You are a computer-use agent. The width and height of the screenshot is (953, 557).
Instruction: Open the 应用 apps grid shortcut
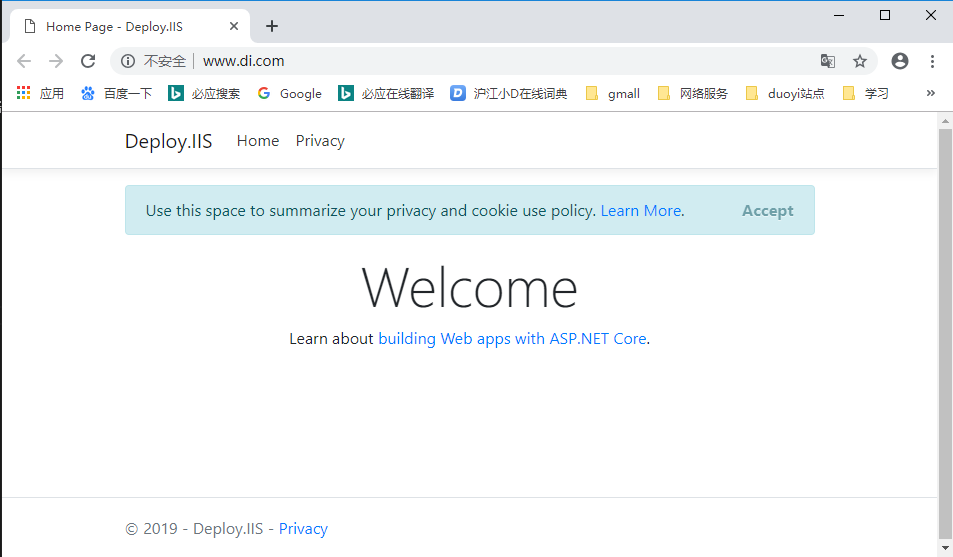click(x=40, y=93)
